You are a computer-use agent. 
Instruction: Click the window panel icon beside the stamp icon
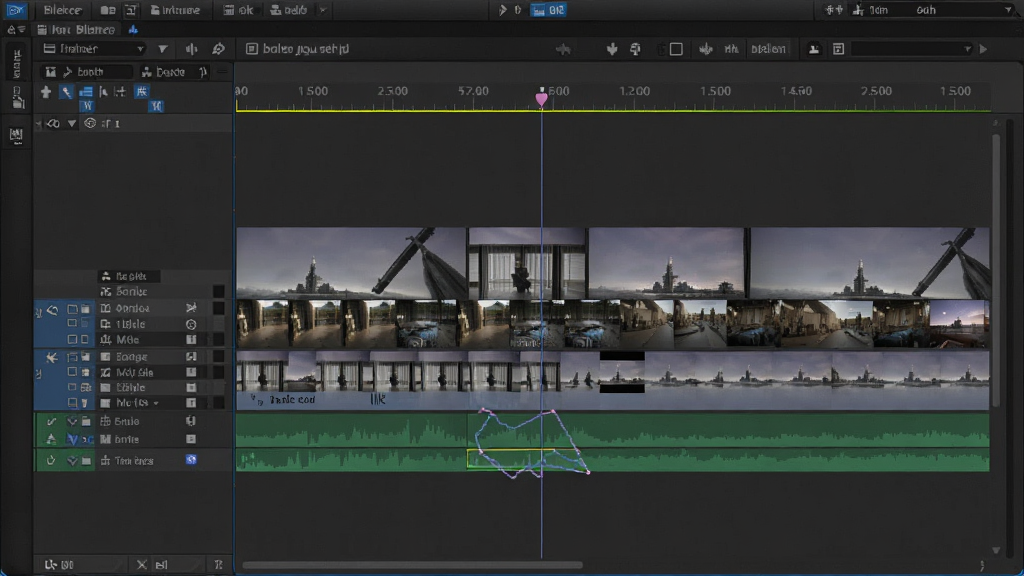click(839, 49)
